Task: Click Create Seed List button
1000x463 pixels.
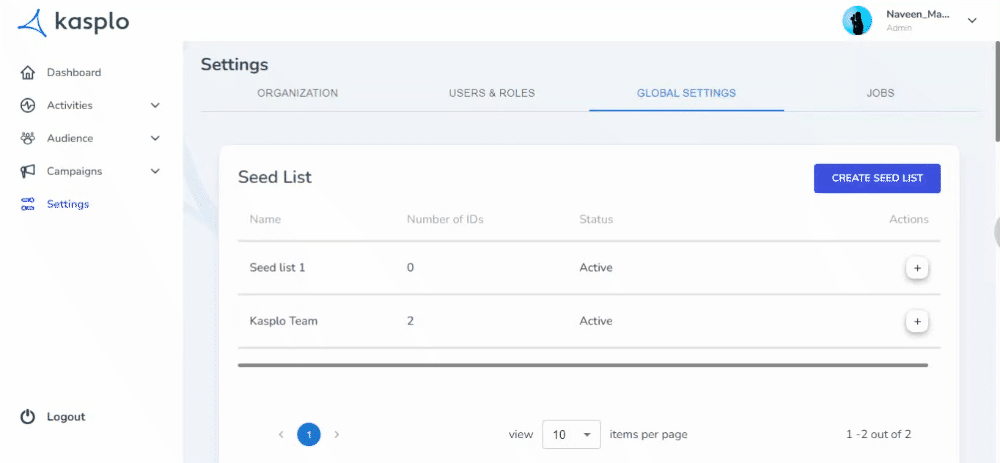Action: [877, 179]
